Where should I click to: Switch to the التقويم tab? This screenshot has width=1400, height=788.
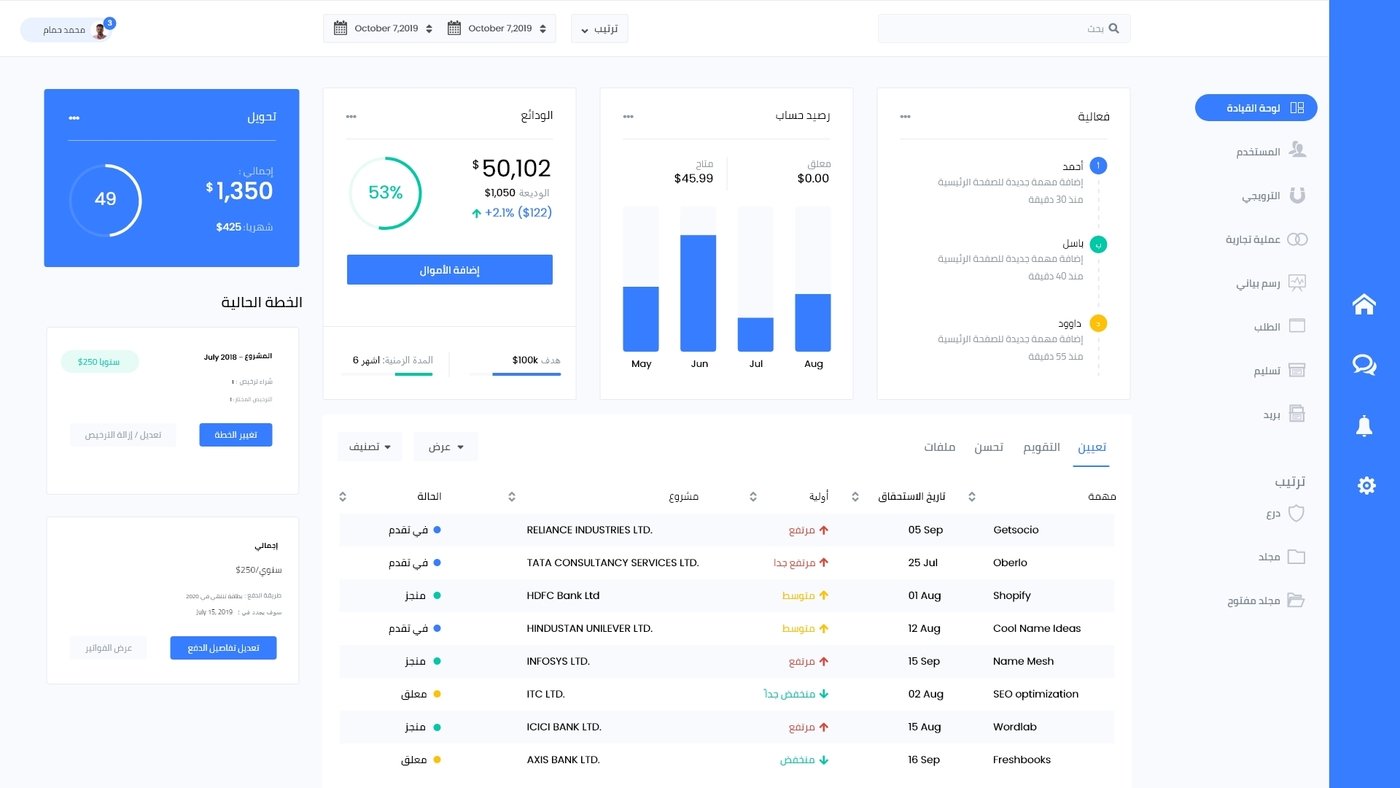coord(1043,448)
